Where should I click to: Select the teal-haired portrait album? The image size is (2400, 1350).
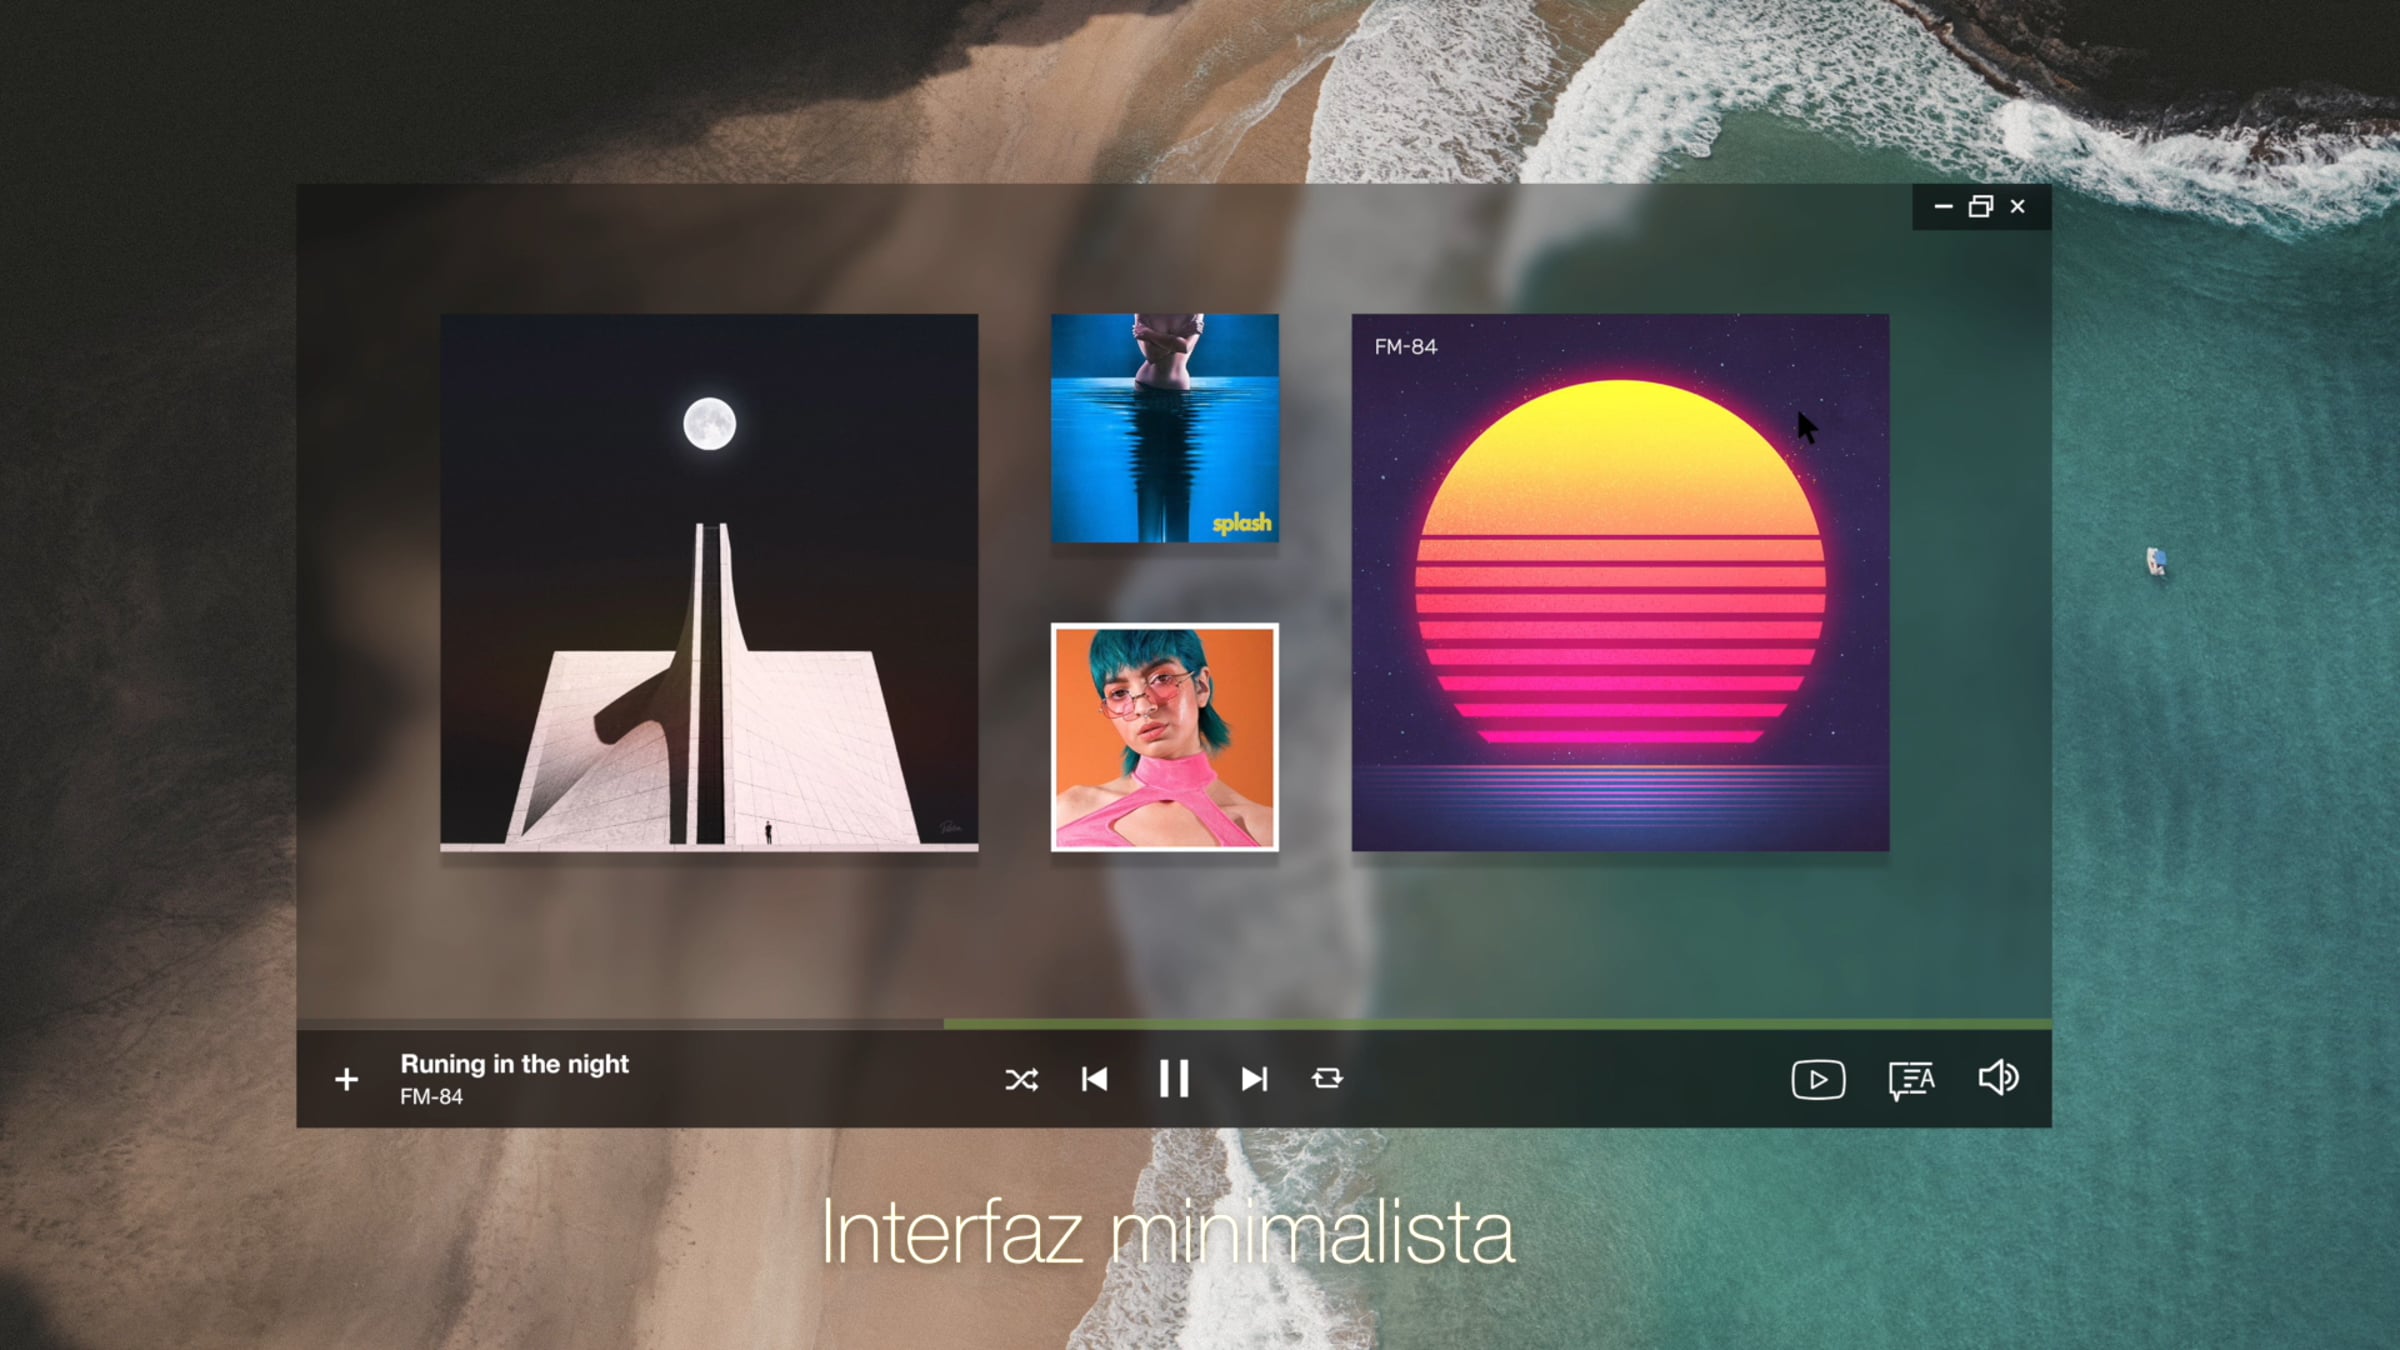click(1164, 737)
